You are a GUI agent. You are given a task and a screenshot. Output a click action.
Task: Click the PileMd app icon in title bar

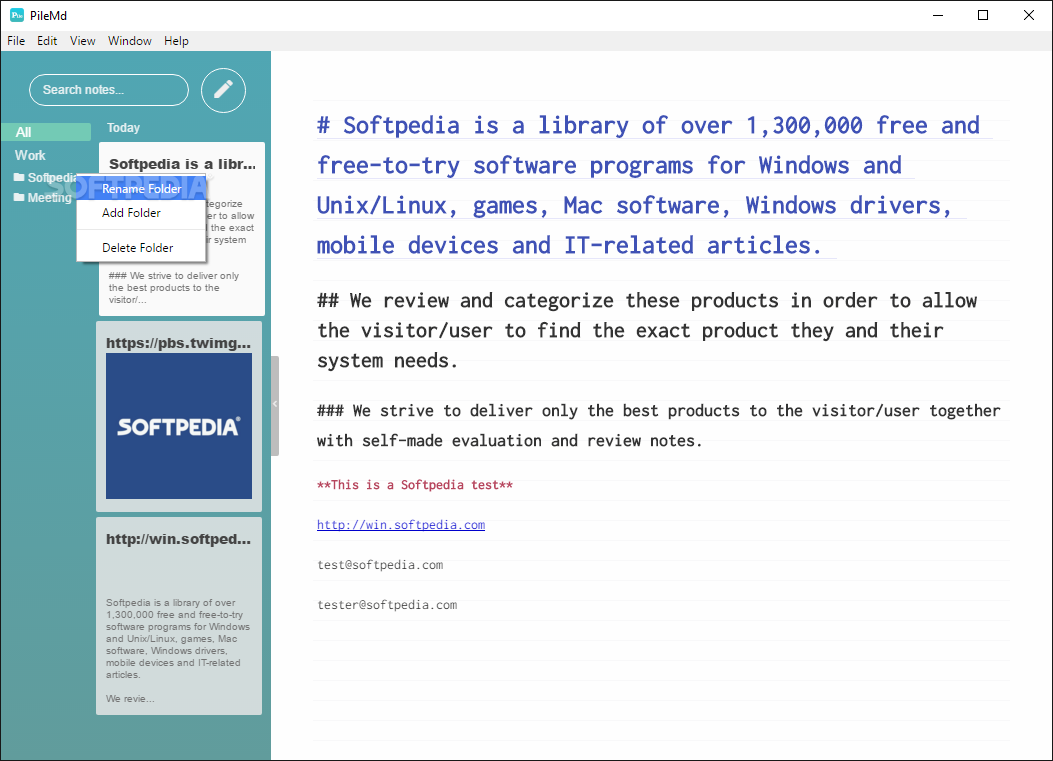17,15
